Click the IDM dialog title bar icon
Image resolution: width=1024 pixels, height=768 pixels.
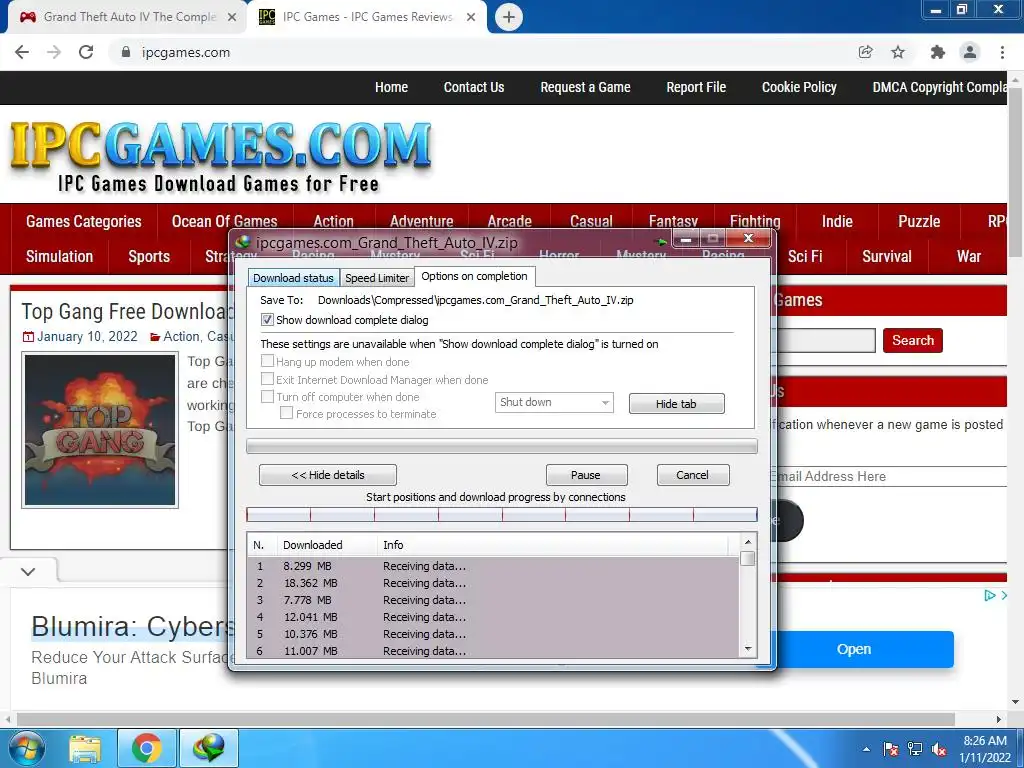(243, 242)
